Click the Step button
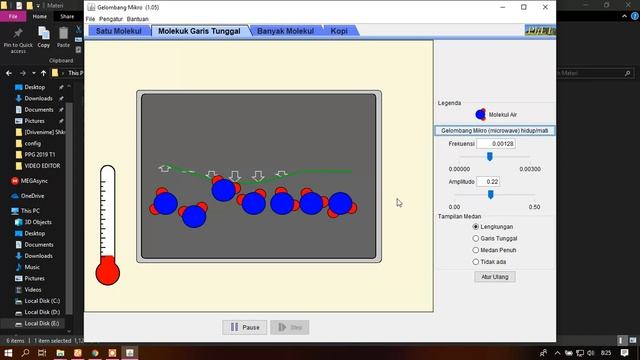This screenshot has width=640, height=360. [x=290, y=327]
